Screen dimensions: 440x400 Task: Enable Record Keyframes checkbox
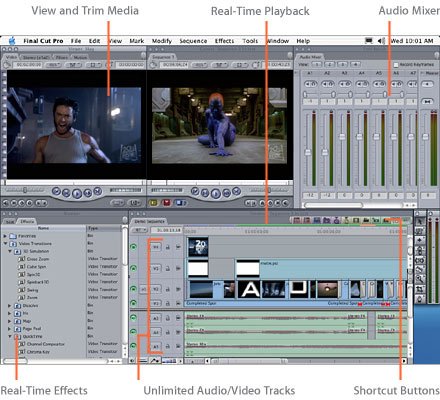click(x=396, y=65)
